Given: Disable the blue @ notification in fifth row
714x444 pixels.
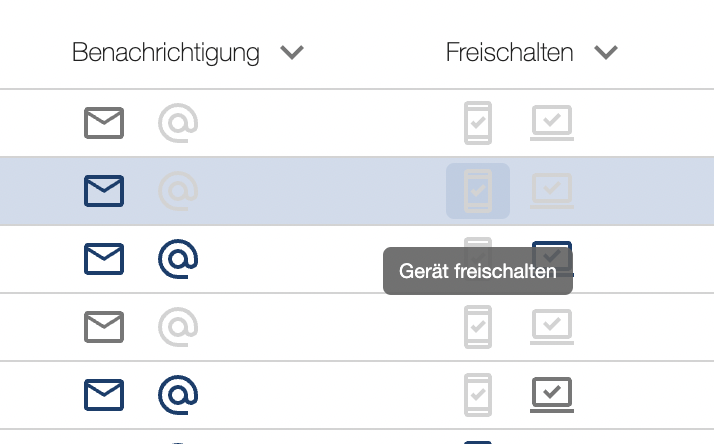Looking at the screenshot, I should [178, 395].
